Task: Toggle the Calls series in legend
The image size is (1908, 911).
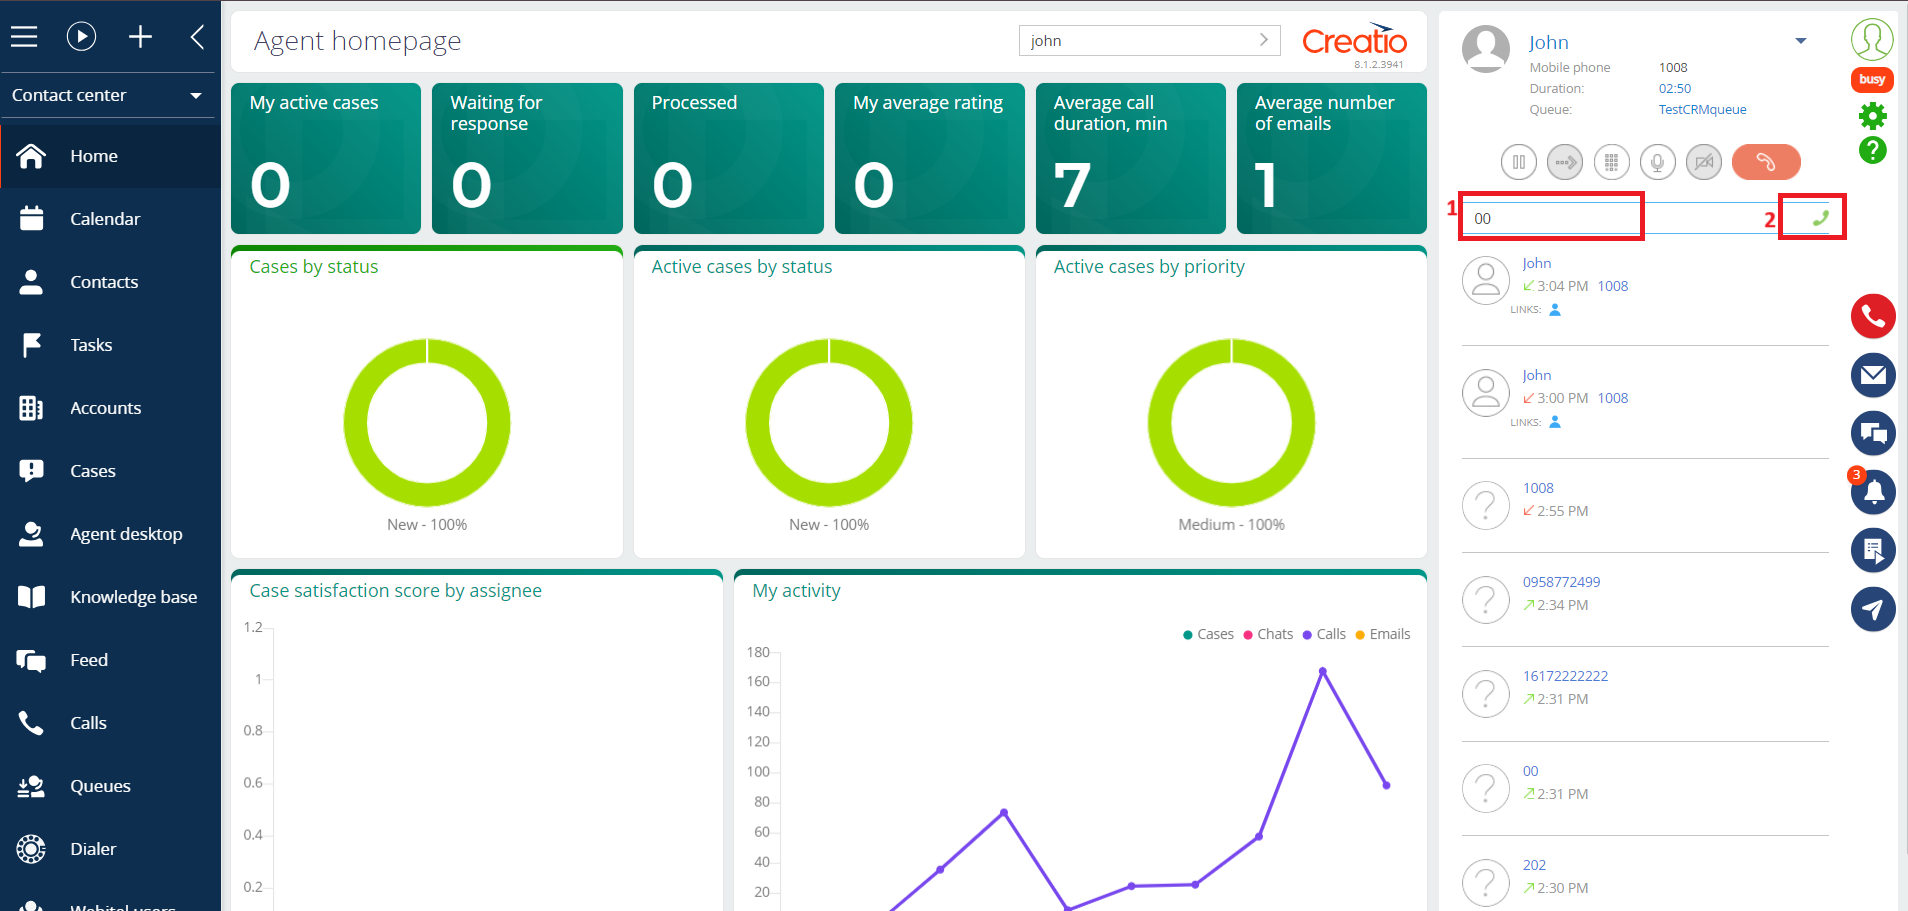Action: 1324,634
